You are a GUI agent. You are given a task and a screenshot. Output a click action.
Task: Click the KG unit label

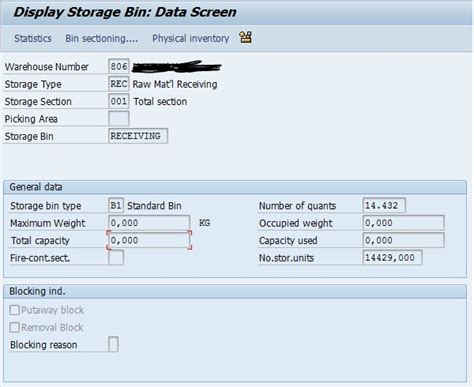(204, 223)
